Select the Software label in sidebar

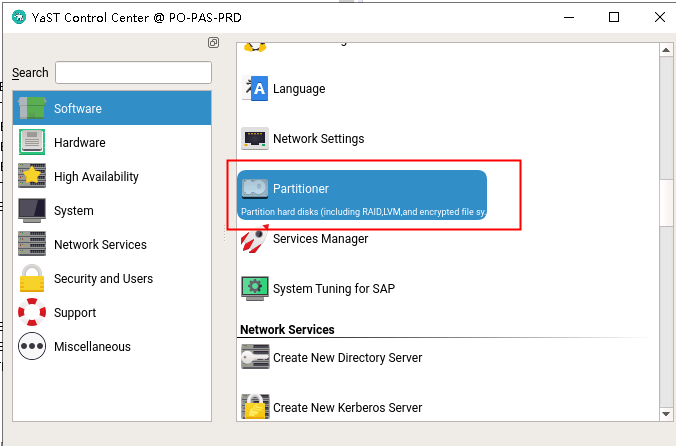(78, 108)
